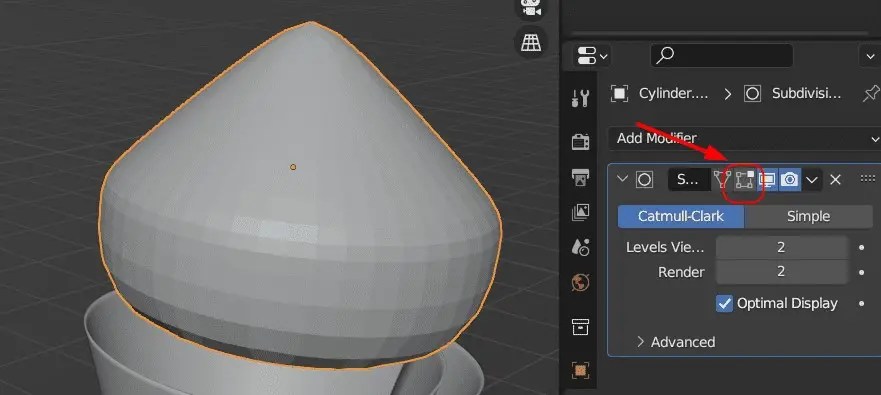
Task: Select Catmull-Clark subdivision type
Action: tap(681, 216)
